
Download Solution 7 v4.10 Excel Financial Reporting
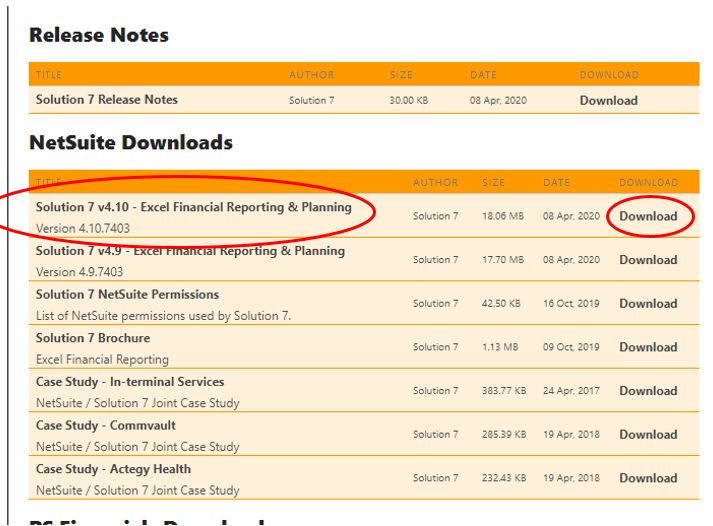click(x=648, y=216)
